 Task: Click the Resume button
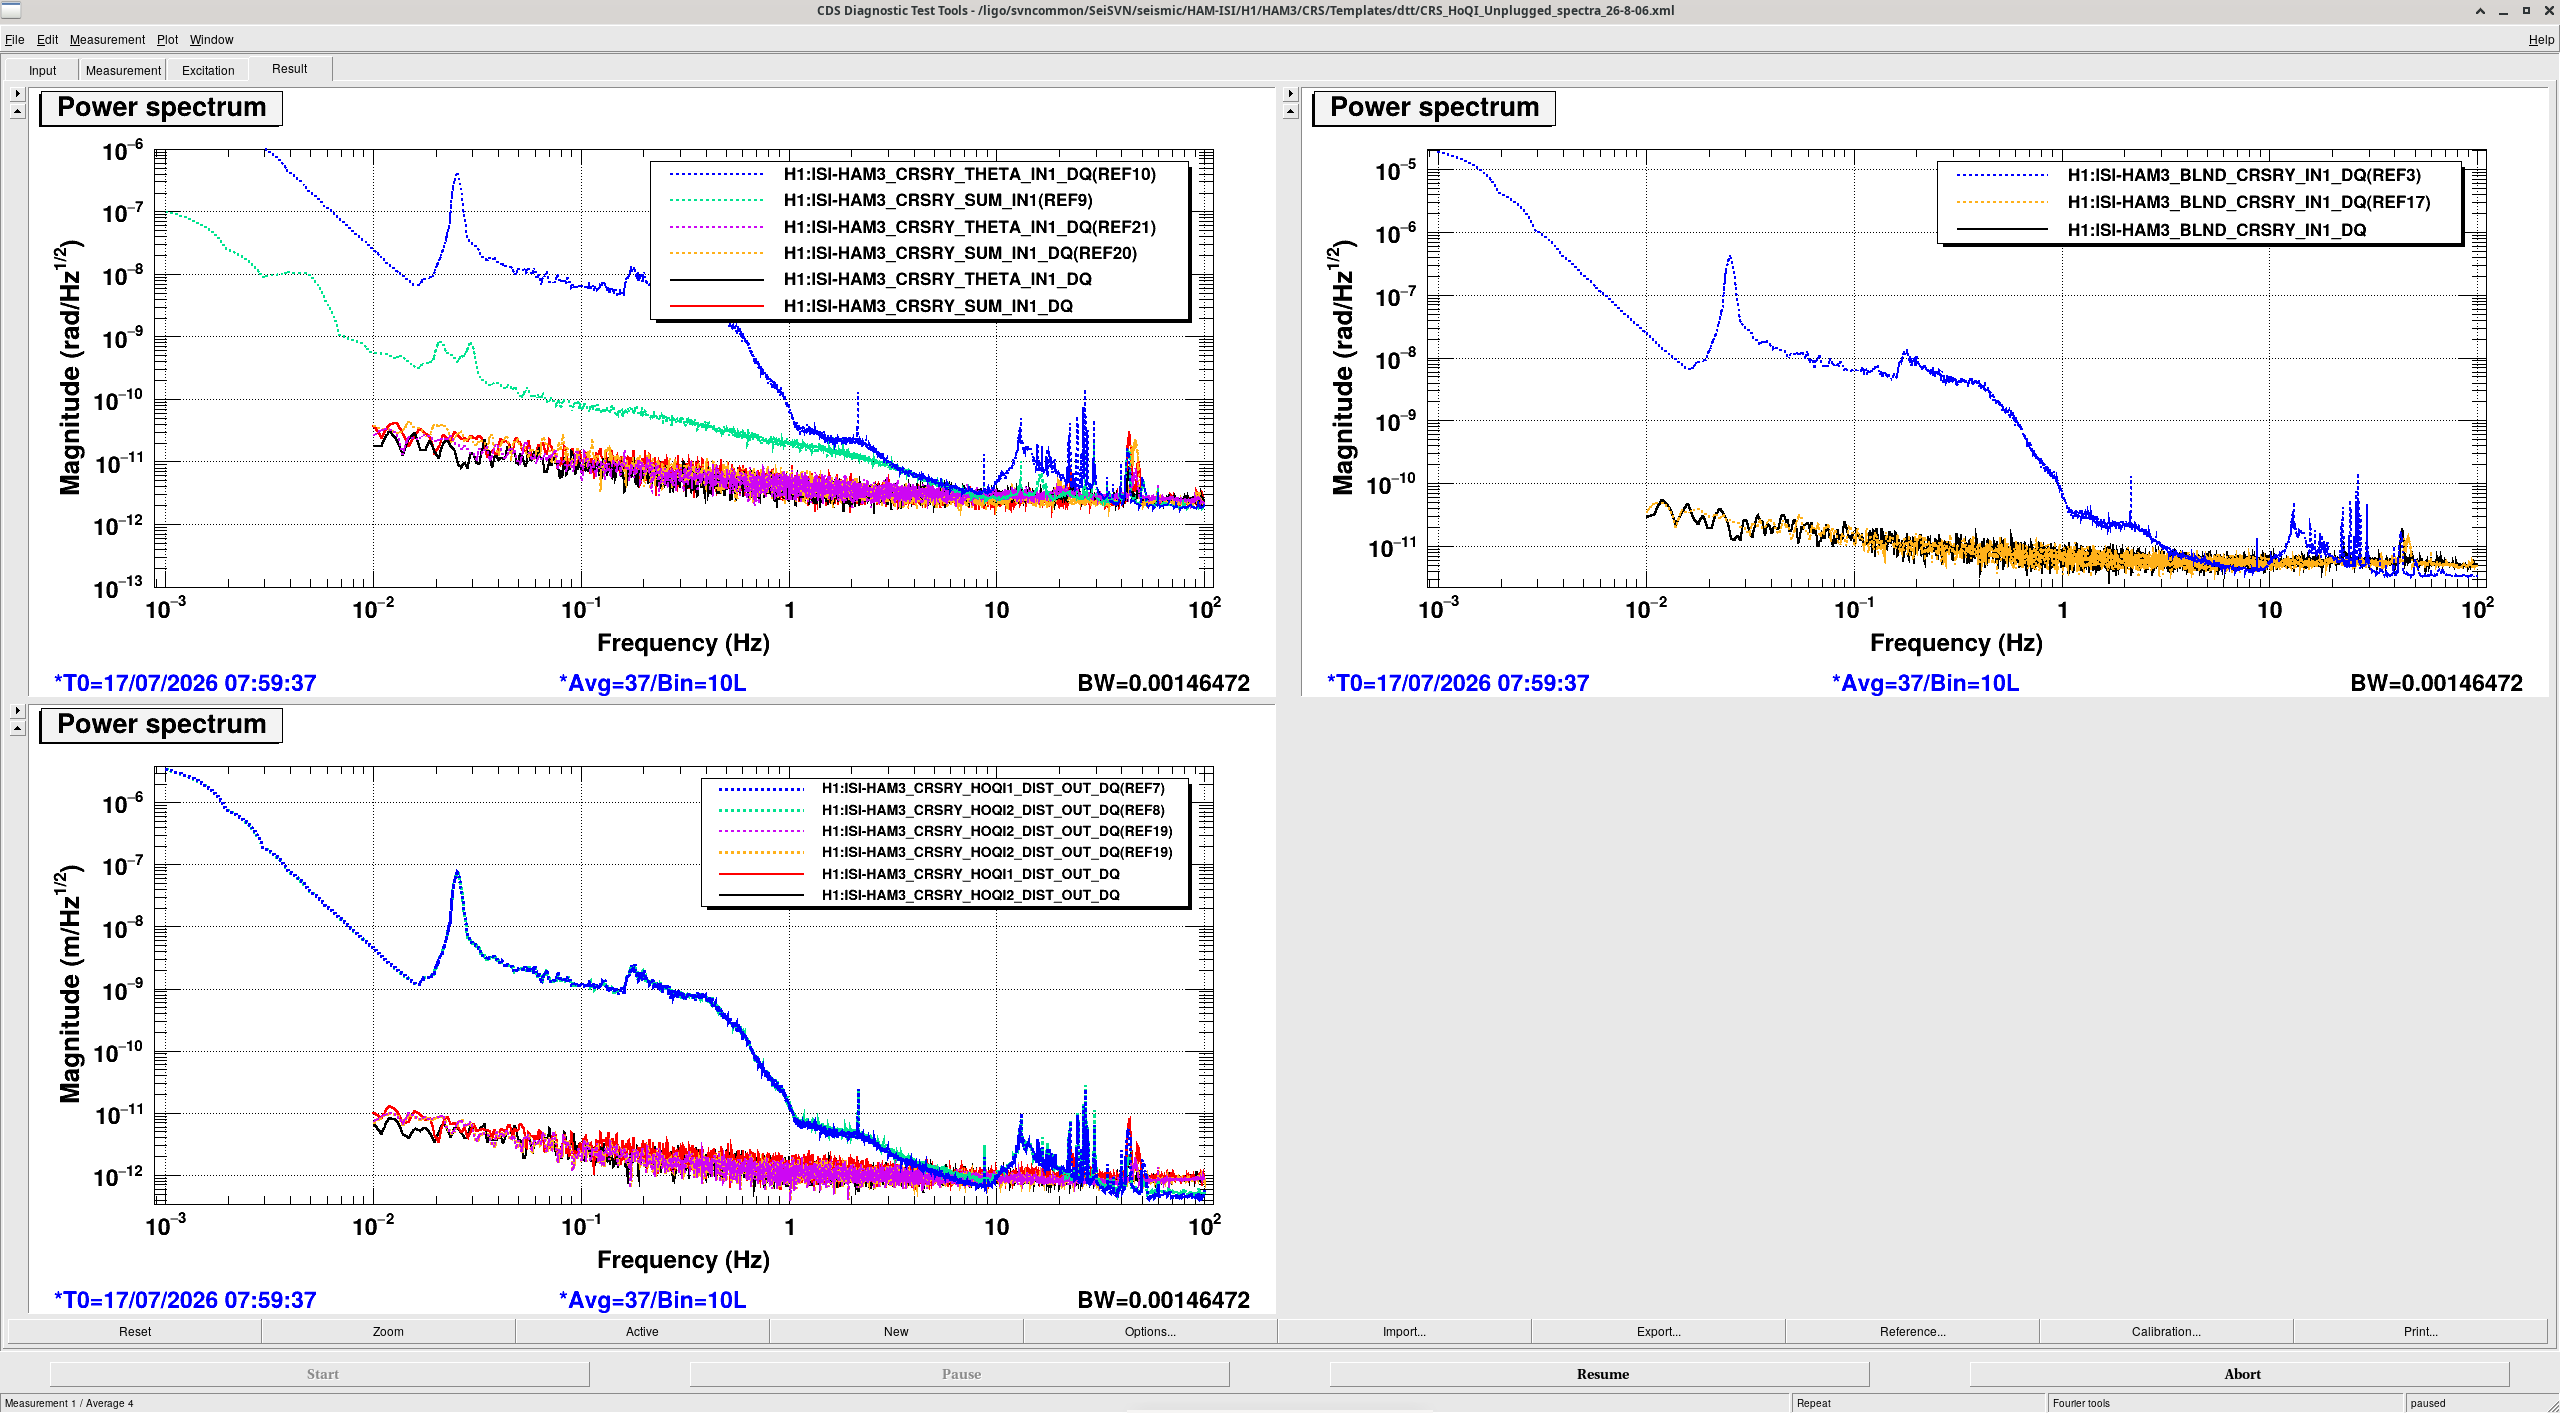pos(1602,1374)
